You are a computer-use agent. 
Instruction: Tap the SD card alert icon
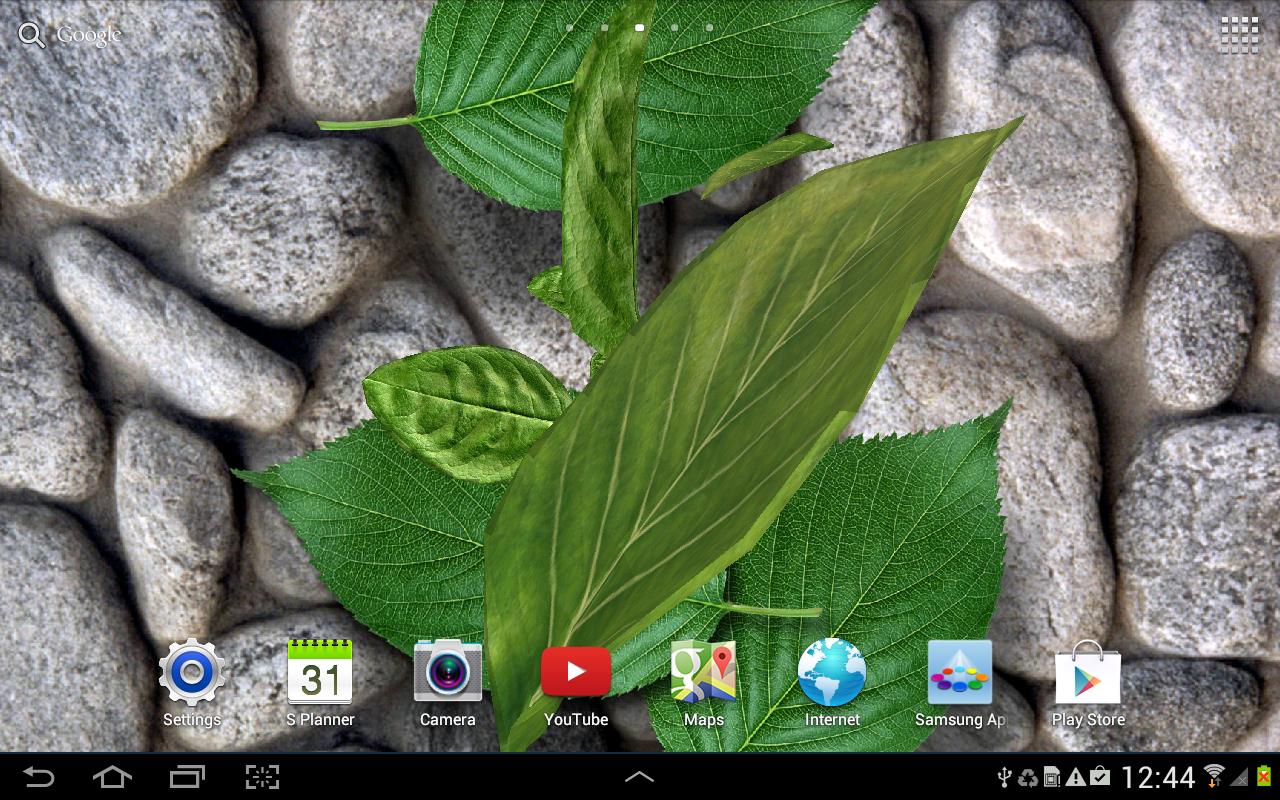[x=1052, y=777]
